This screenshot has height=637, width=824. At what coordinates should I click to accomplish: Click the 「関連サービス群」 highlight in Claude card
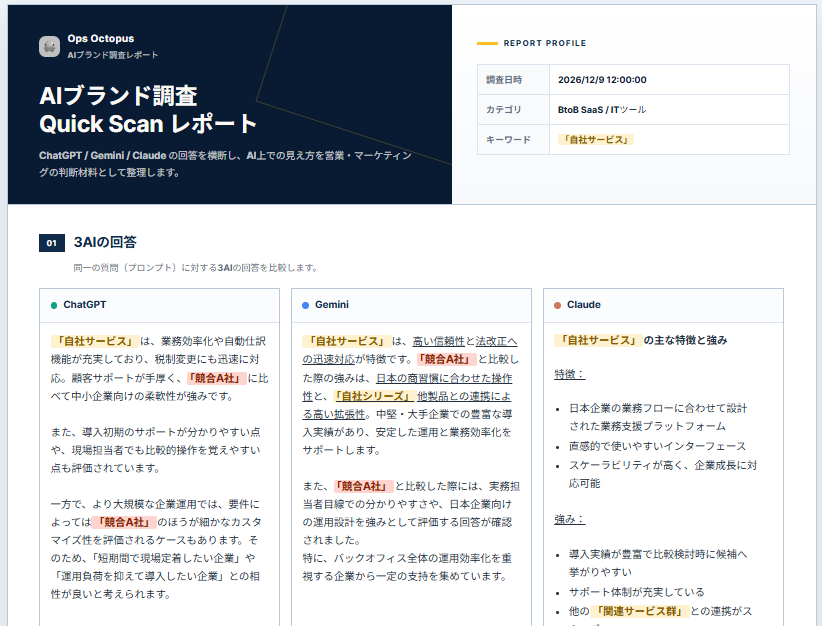640,611
